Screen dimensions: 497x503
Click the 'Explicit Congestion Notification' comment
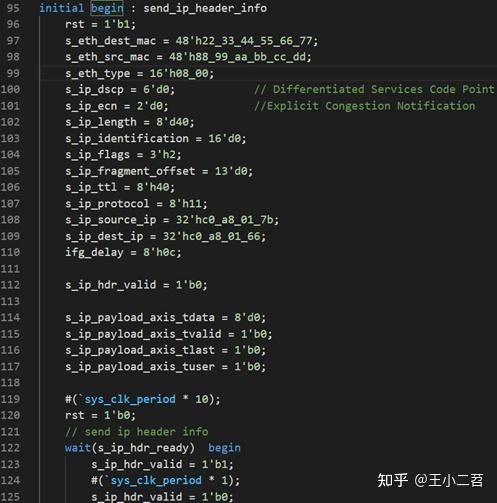click(365, 106)
